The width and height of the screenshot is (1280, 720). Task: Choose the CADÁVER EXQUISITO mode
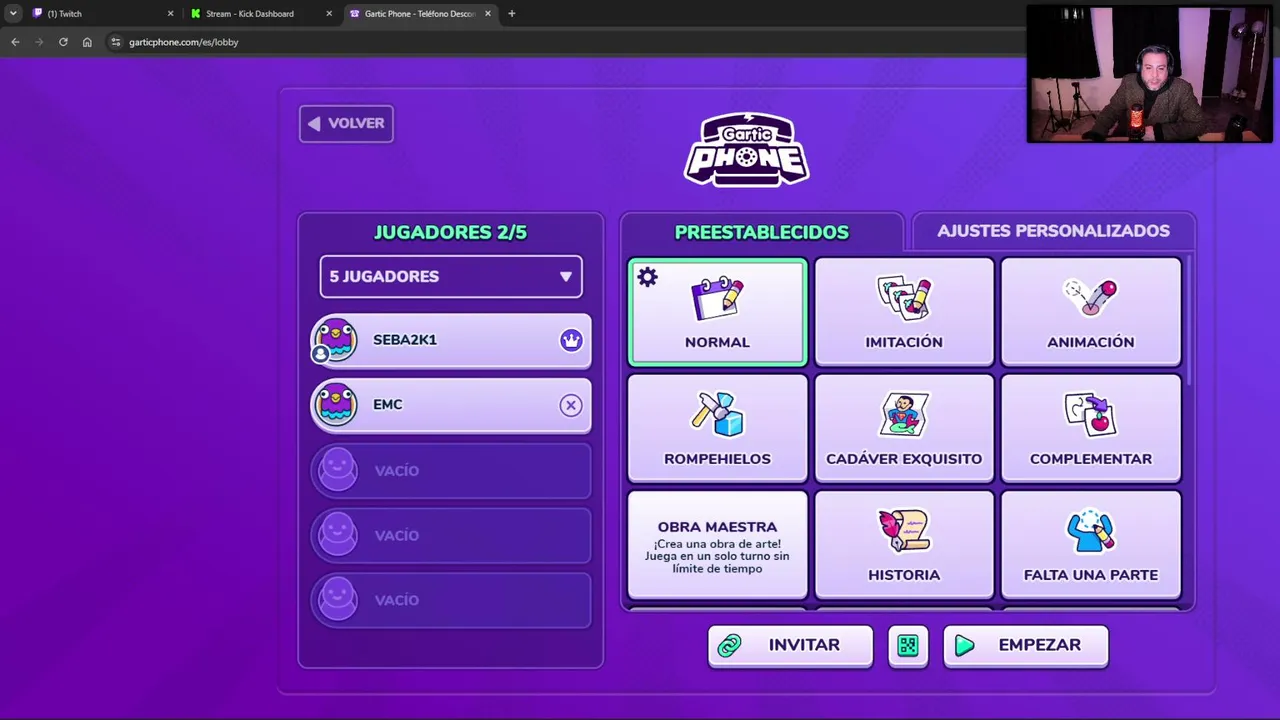pyautogui.click(x=904, y=429)
